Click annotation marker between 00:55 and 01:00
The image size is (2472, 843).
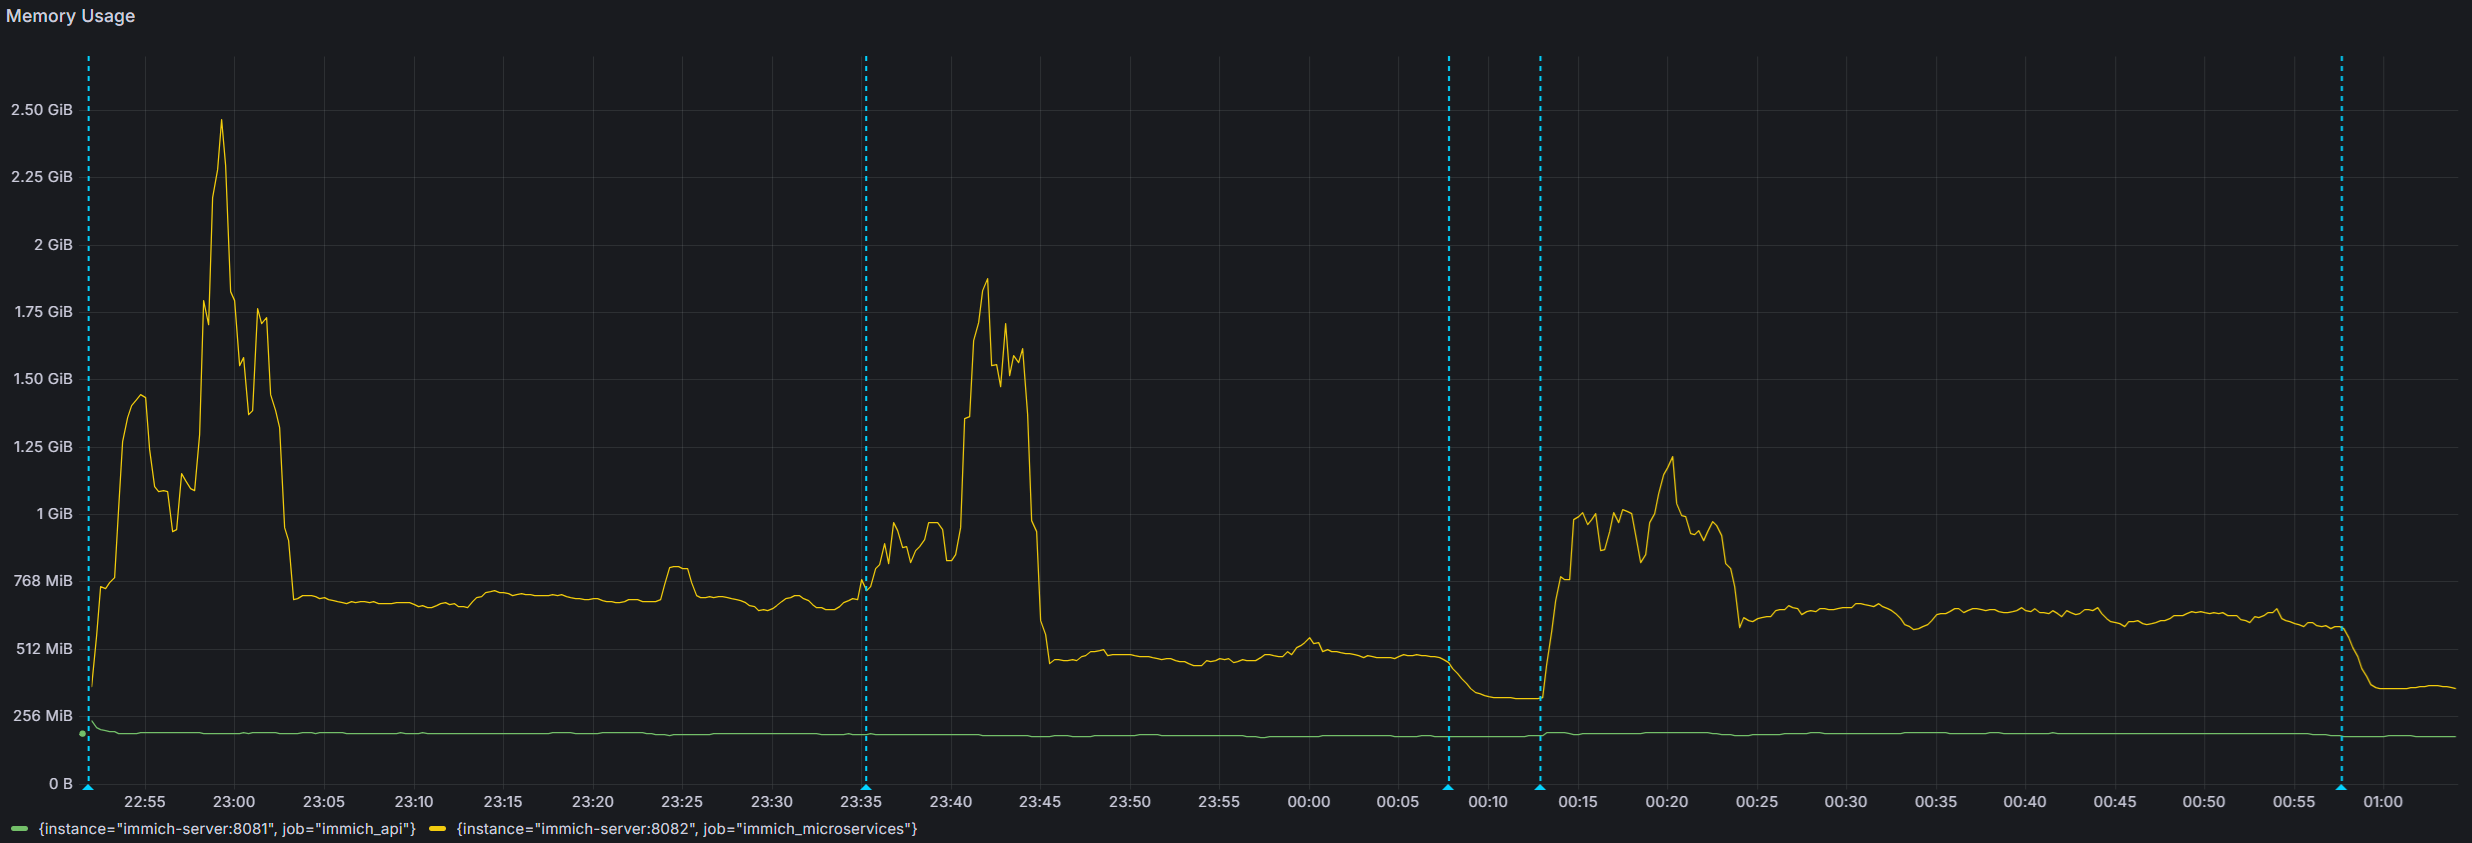point(2341,787)
